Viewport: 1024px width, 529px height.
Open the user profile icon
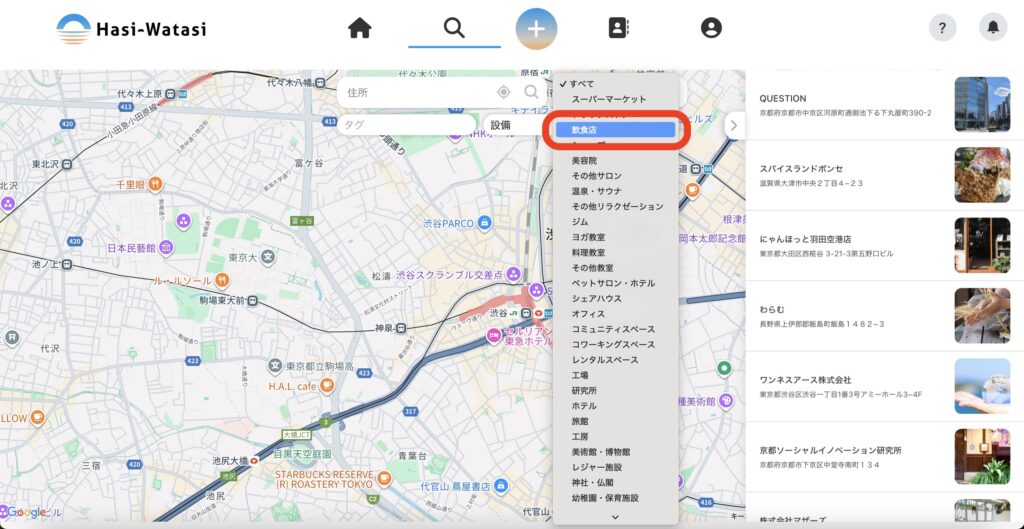[x=711, y=28]
